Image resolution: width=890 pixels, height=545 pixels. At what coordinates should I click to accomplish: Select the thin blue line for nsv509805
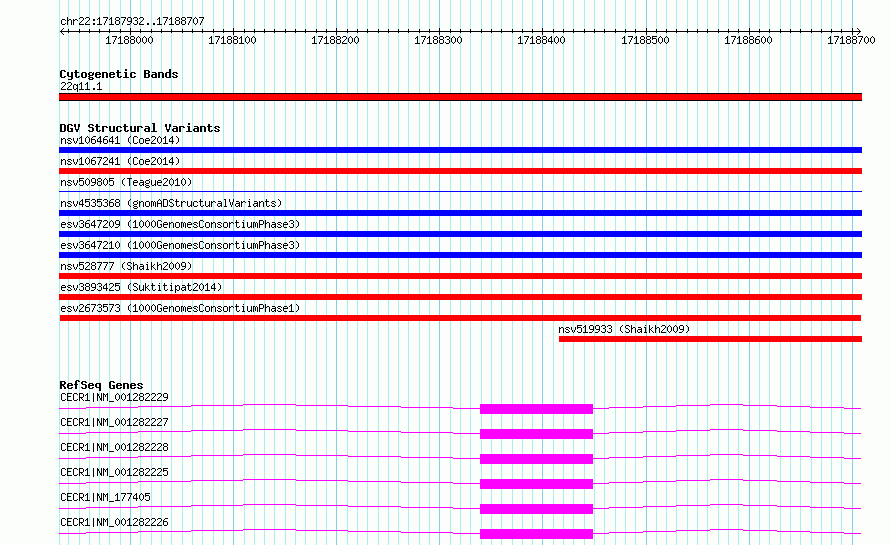460,191
